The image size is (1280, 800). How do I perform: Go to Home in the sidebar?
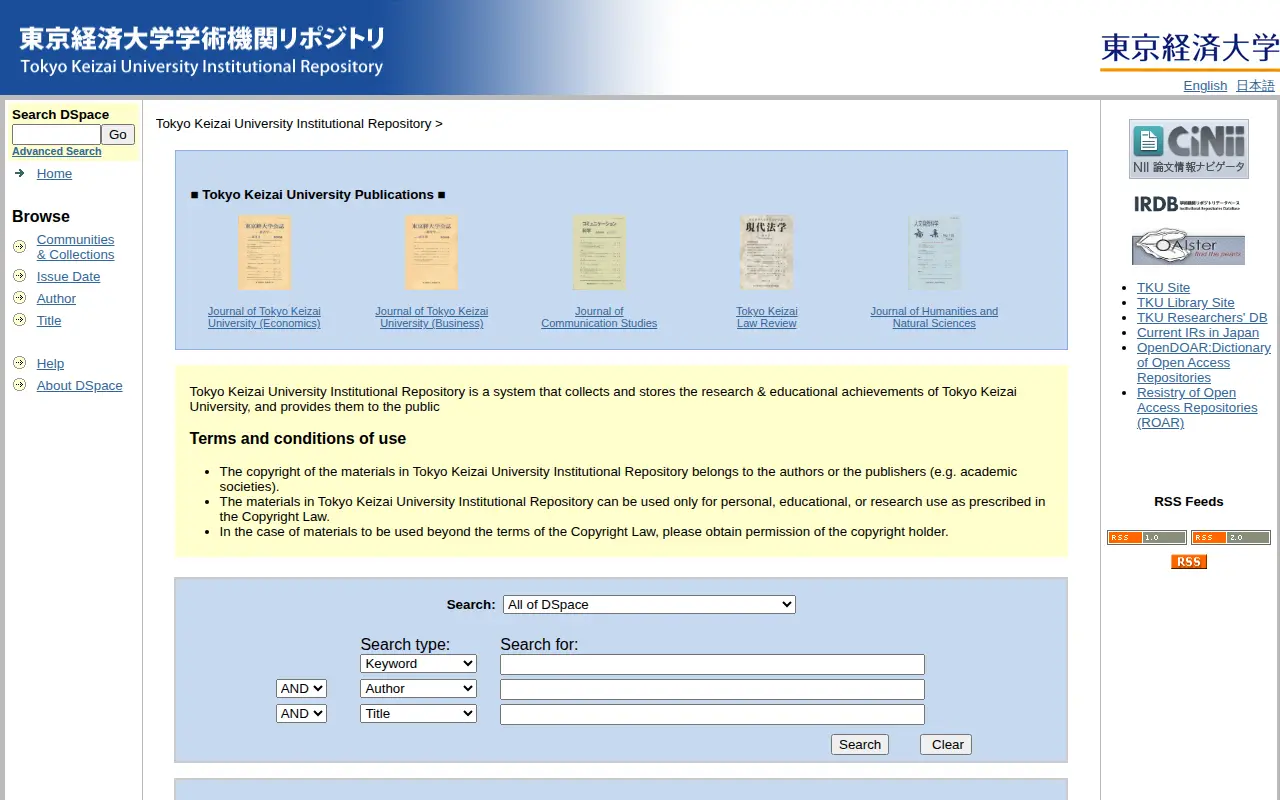(x=54, y=173)
